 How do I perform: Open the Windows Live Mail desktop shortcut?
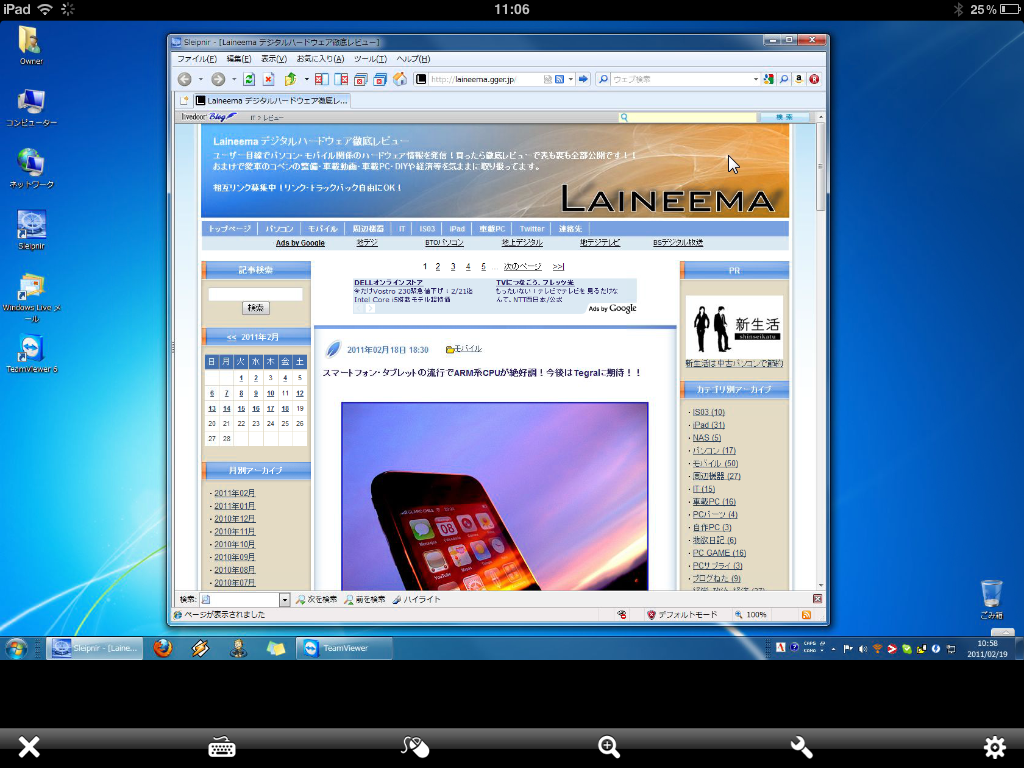[31, 298]
